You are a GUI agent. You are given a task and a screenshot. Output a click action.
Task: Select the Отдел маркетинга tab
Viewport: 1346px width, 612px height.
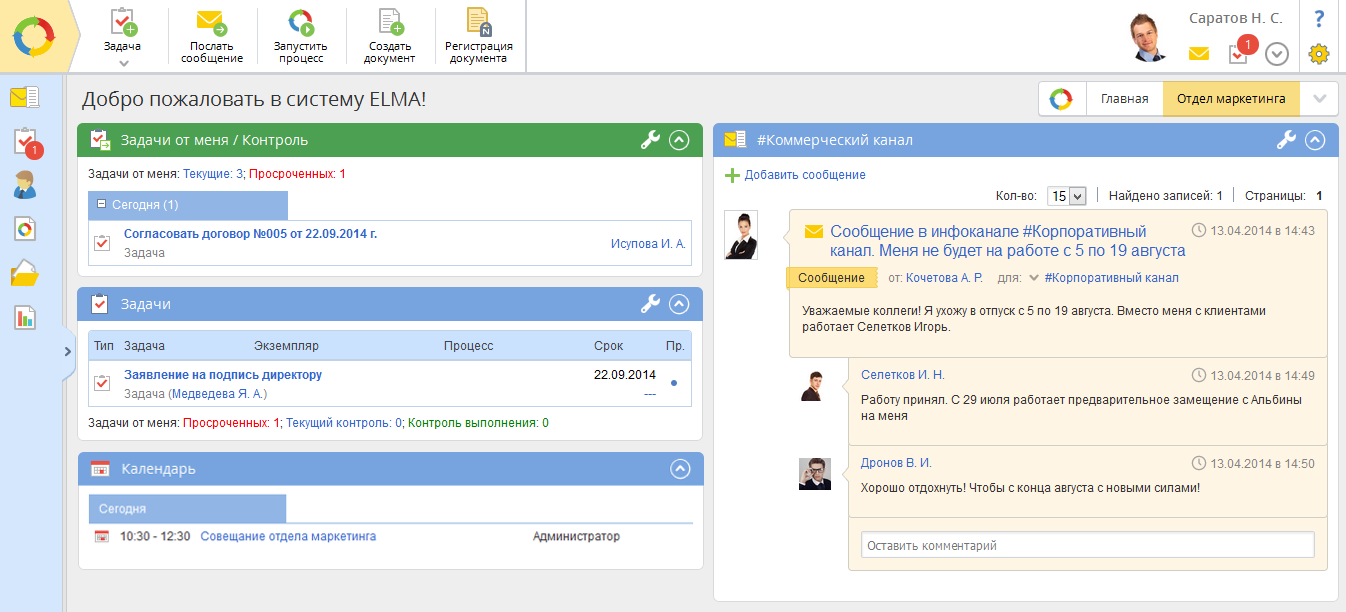tap(1230, 98)
